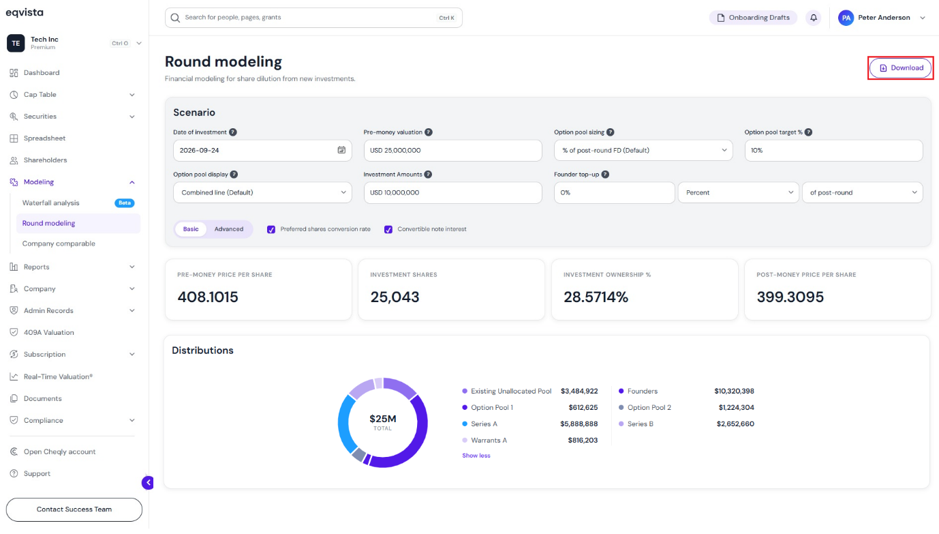939x534 pixels.
Task: Click the Real-Time Valuation graph icon
Action: [14, 377]
